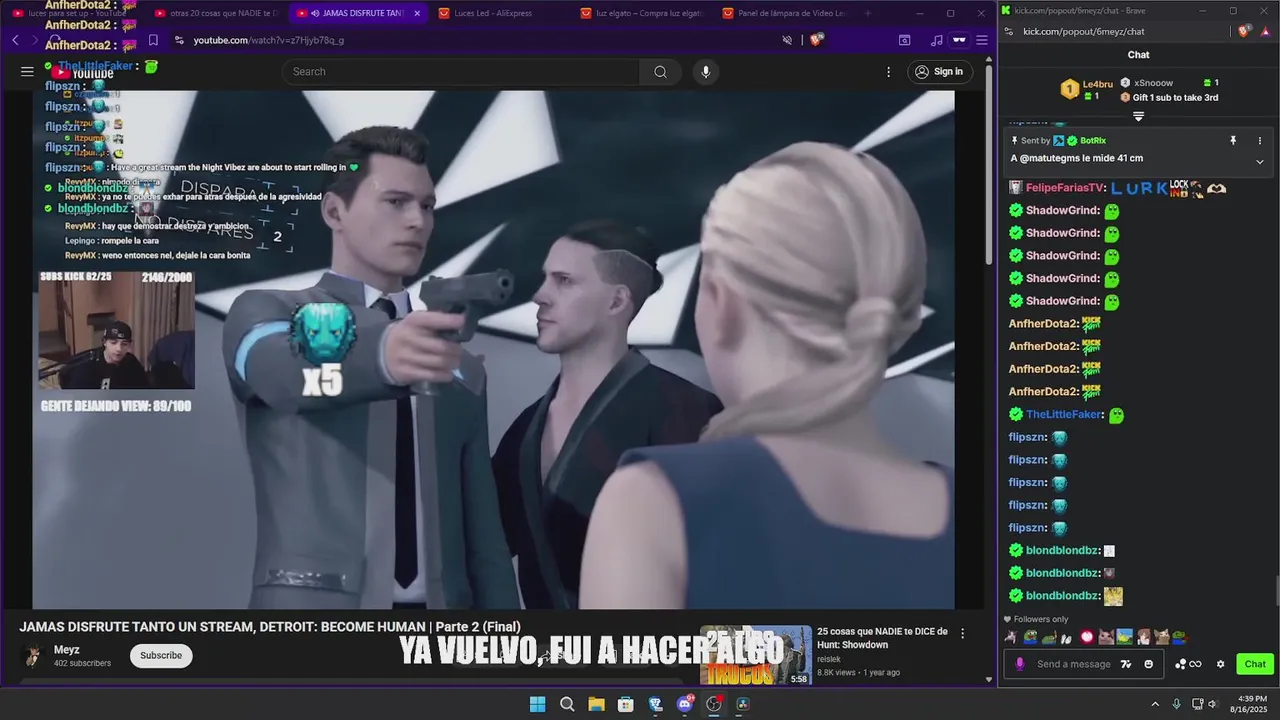This screenshot has width=1280, height=720.
Task: Open site settings icon beside youtube.com URL
Action: click(x=179, y=40)
